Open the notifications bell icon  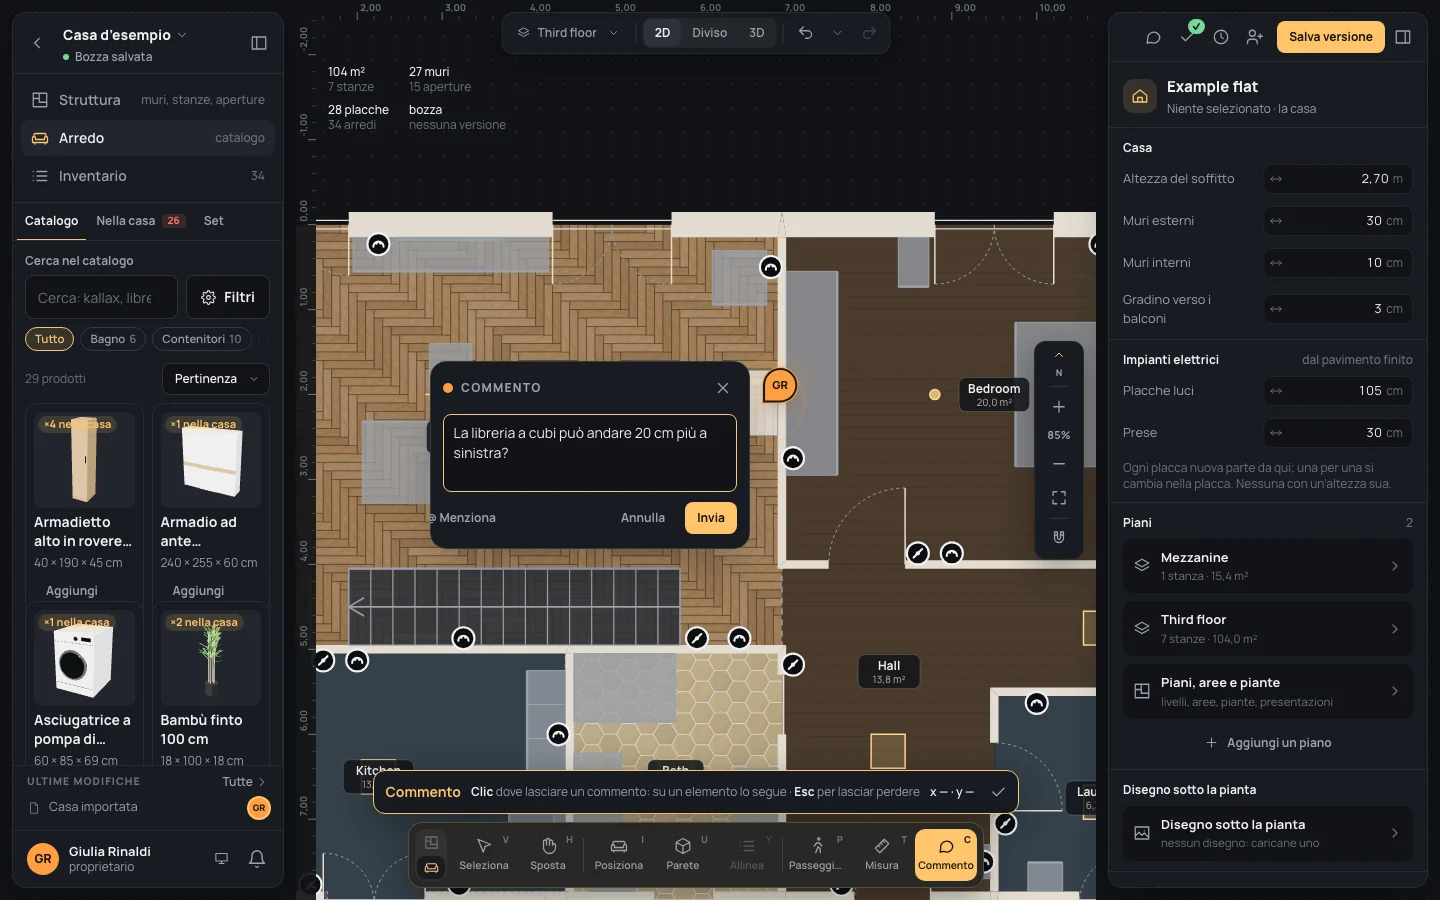[257, 858]
